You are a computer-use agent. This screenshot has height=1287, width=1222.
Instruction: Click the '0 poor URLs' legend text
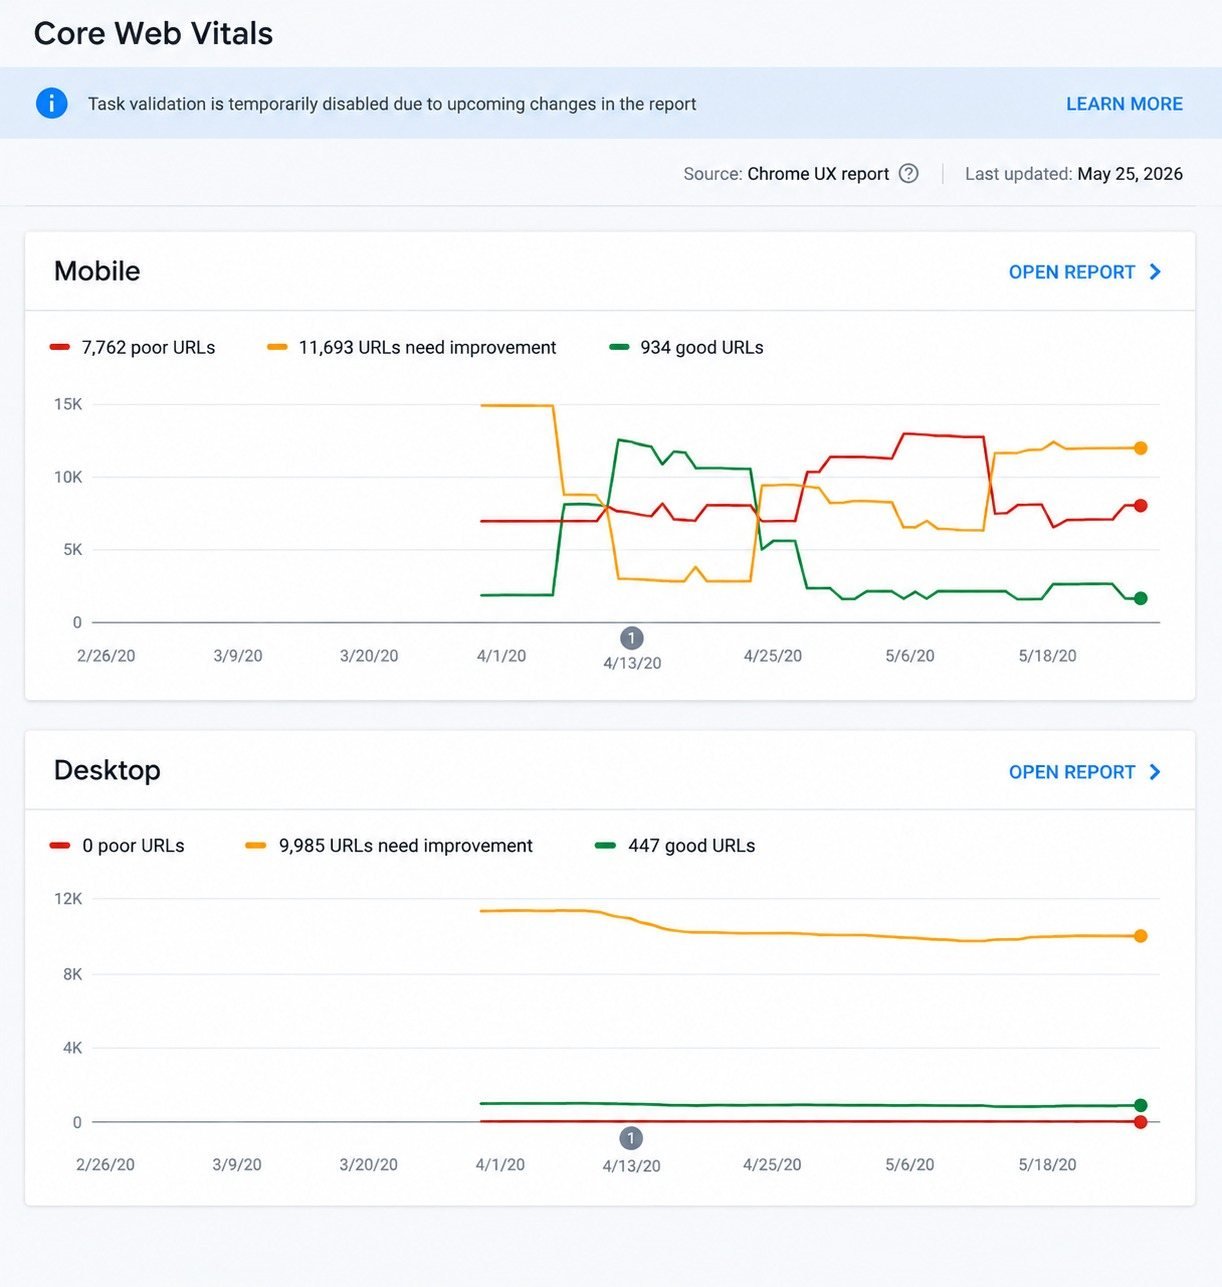133,845
